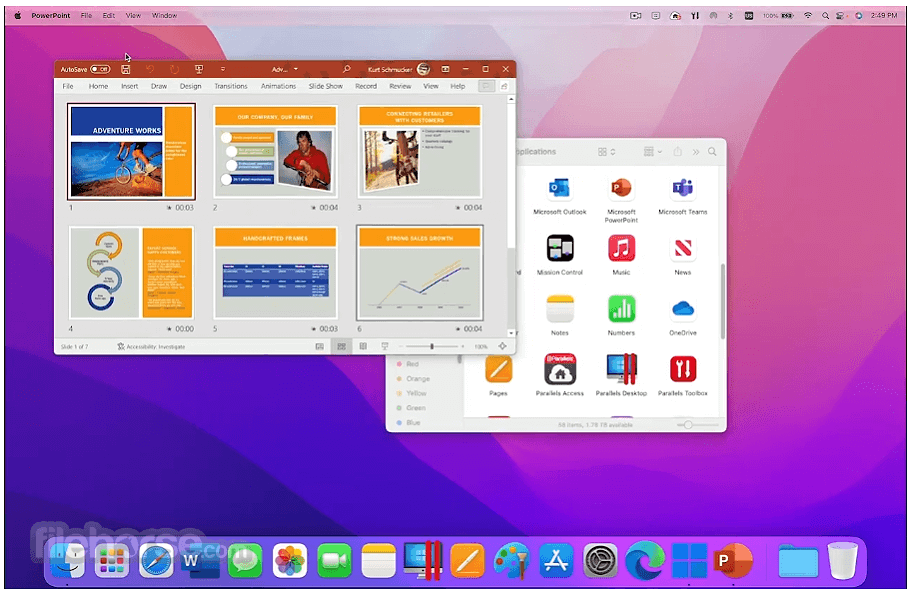This screenshot has width=913, height=594.
Task: Click slide sorter scrollbar down arrow
Action: tap(511, 333)
